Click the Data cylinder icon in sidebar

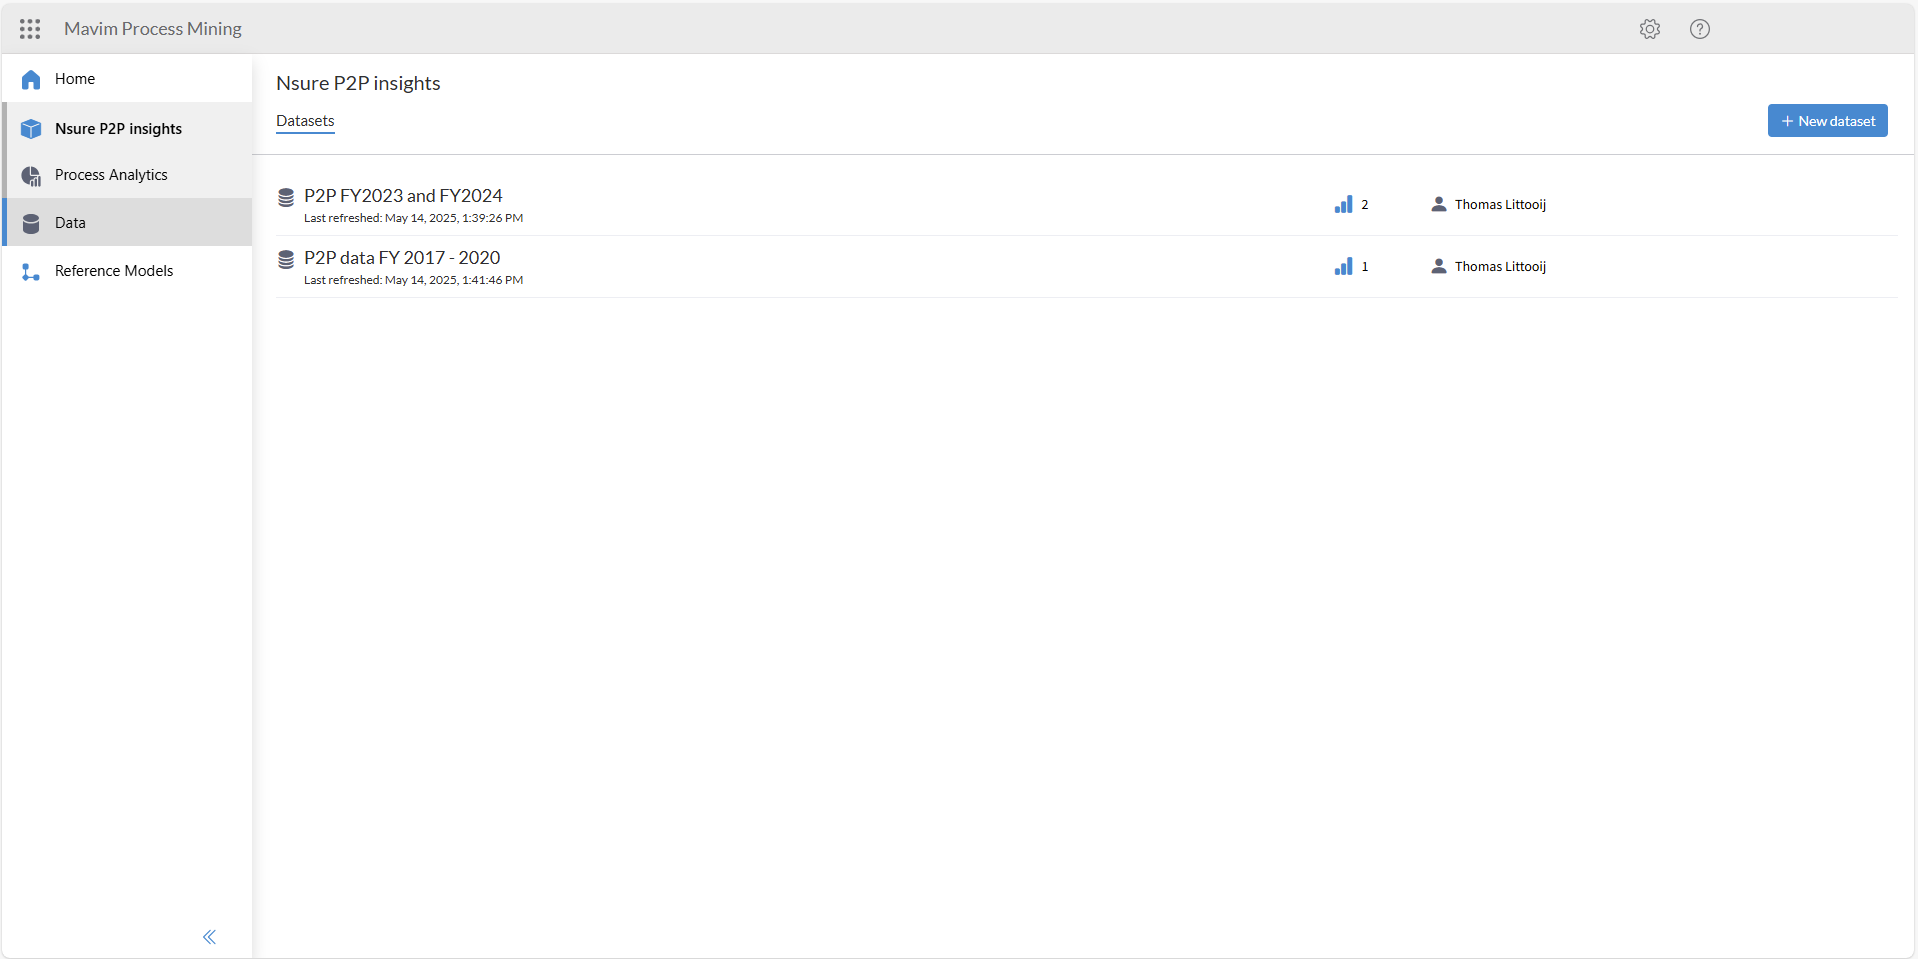(x=31, y=223)
